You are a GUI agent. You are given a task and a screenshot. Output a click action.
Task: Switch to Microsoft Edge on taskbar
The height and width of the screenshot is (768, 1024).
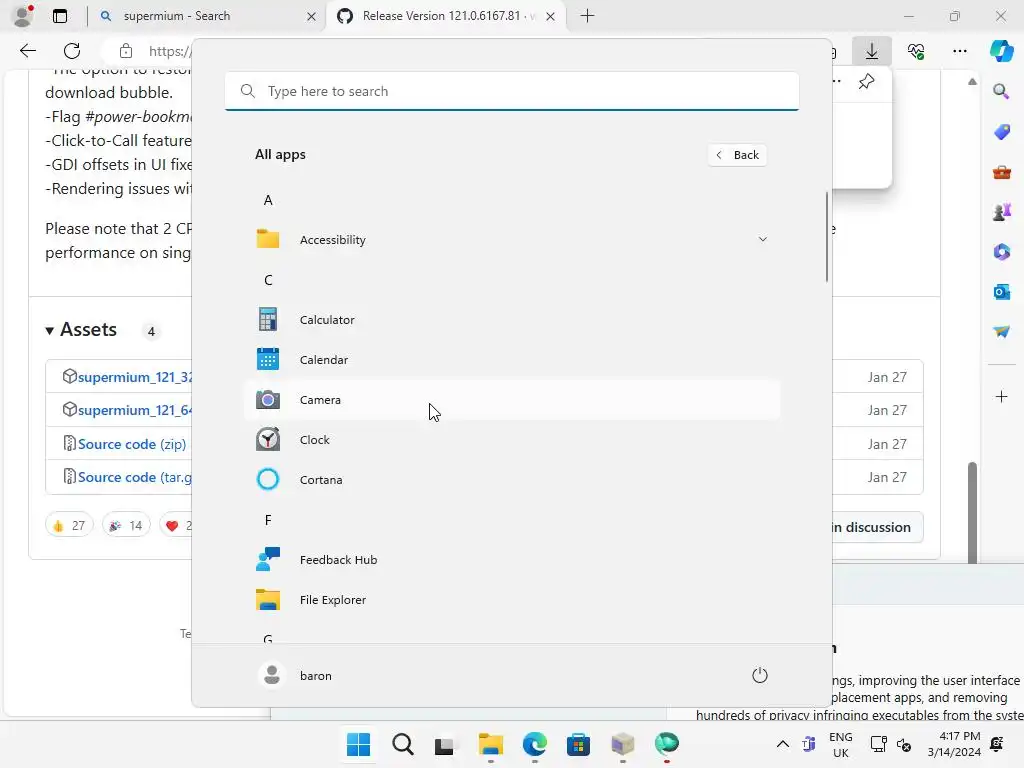click(x=535, y=744)
